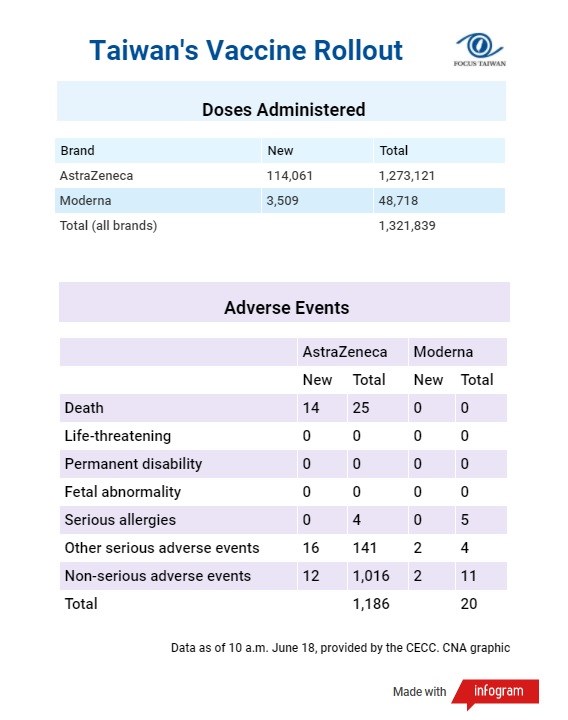Click the Brand column header

point(78,151)
